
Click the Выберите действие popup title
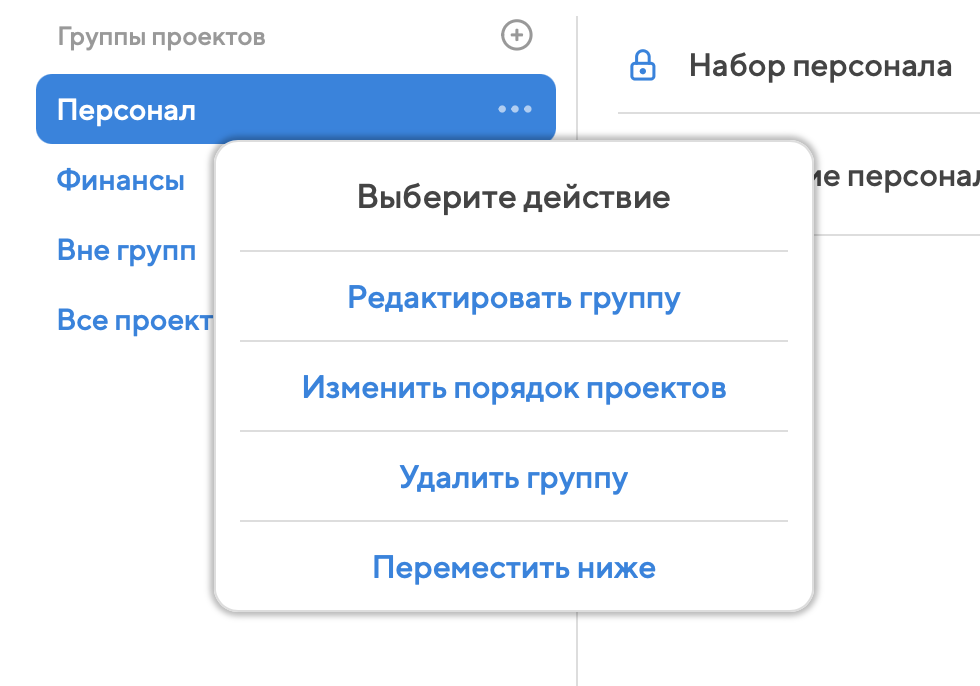(x=514, y=197)
